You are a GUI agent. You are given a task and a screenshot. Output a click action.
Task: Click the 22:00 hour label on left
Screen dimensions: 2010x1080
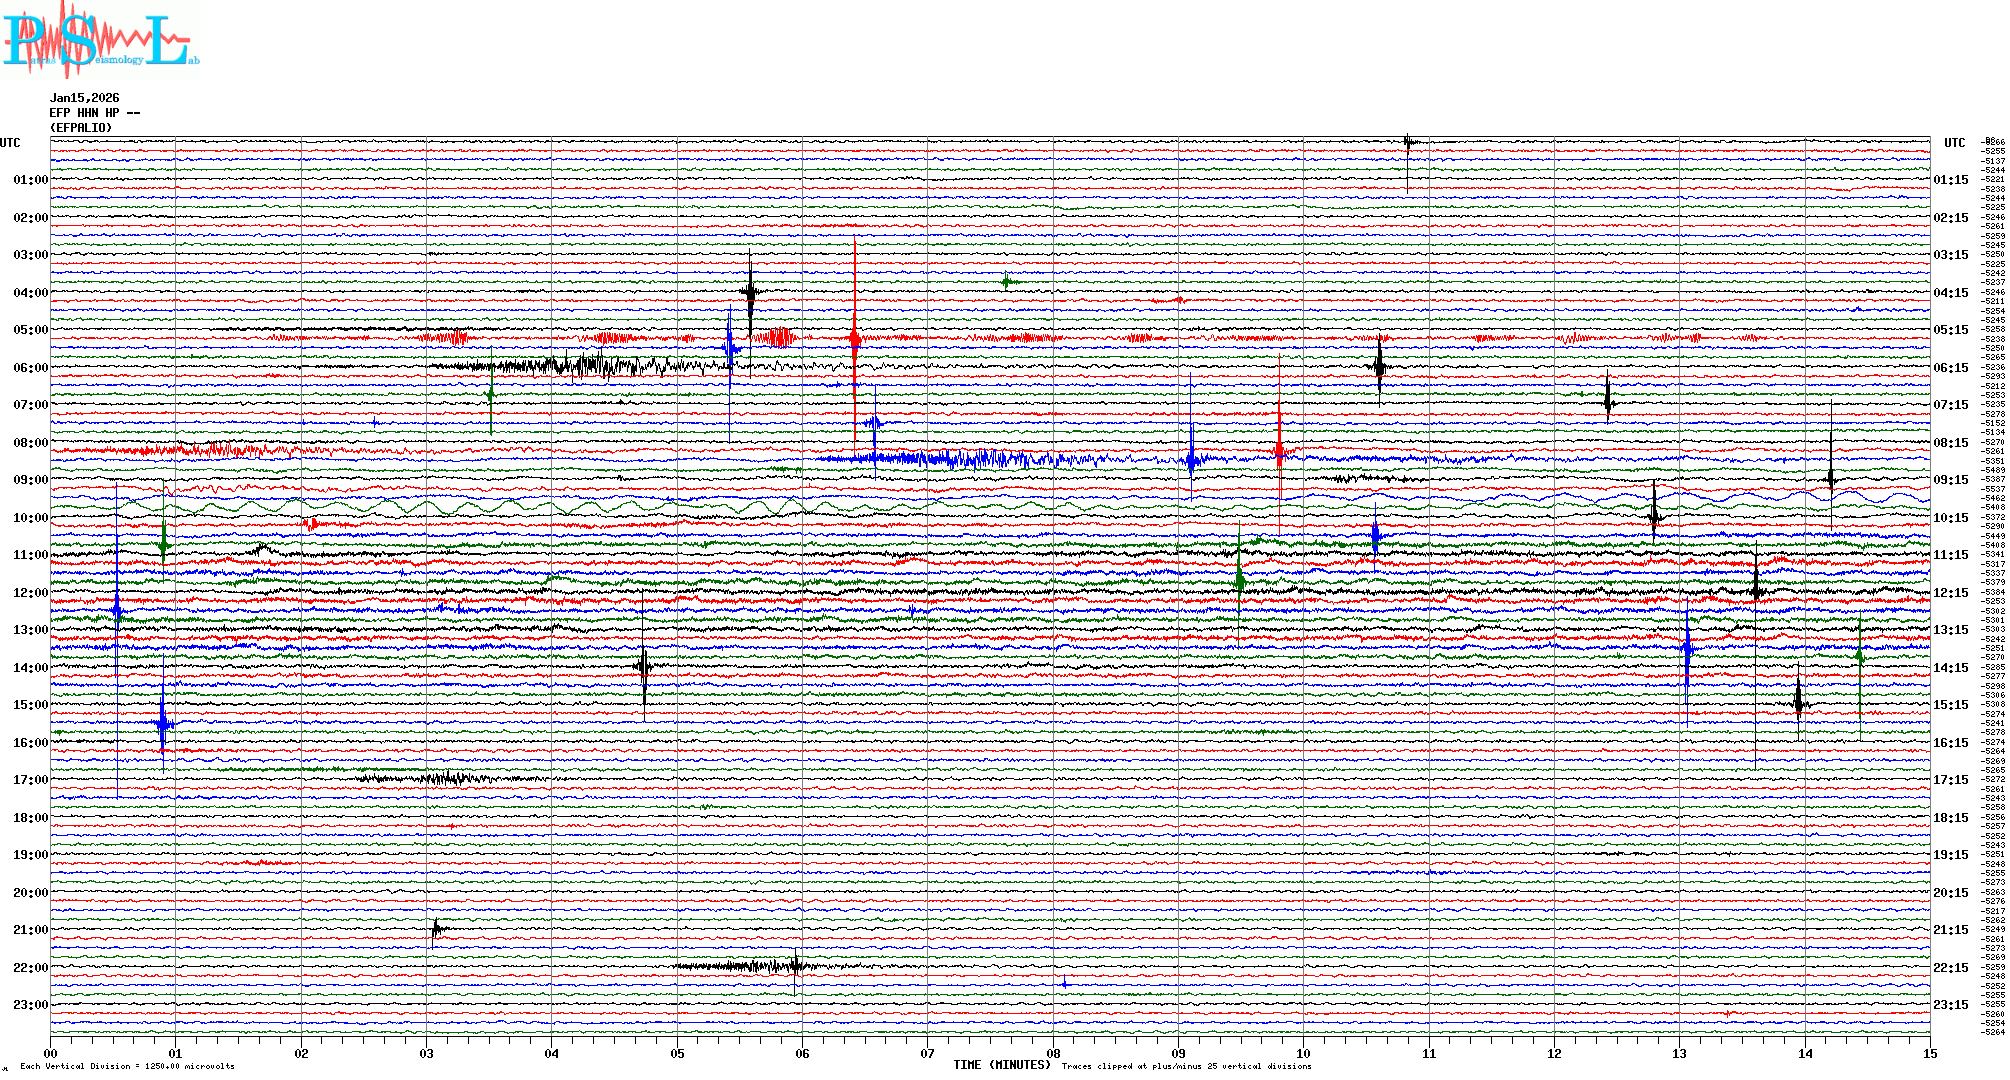pyautogui.click(x=30, y=968)
